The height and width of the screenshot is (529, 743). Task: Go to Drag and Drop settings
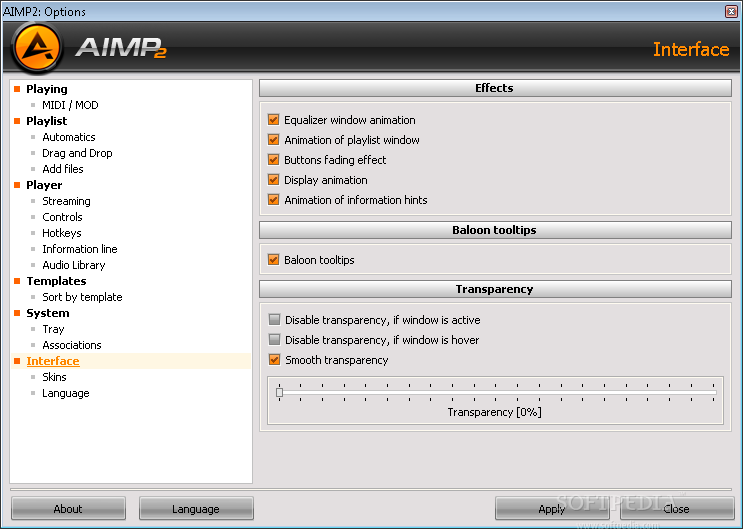coord(77,153)
